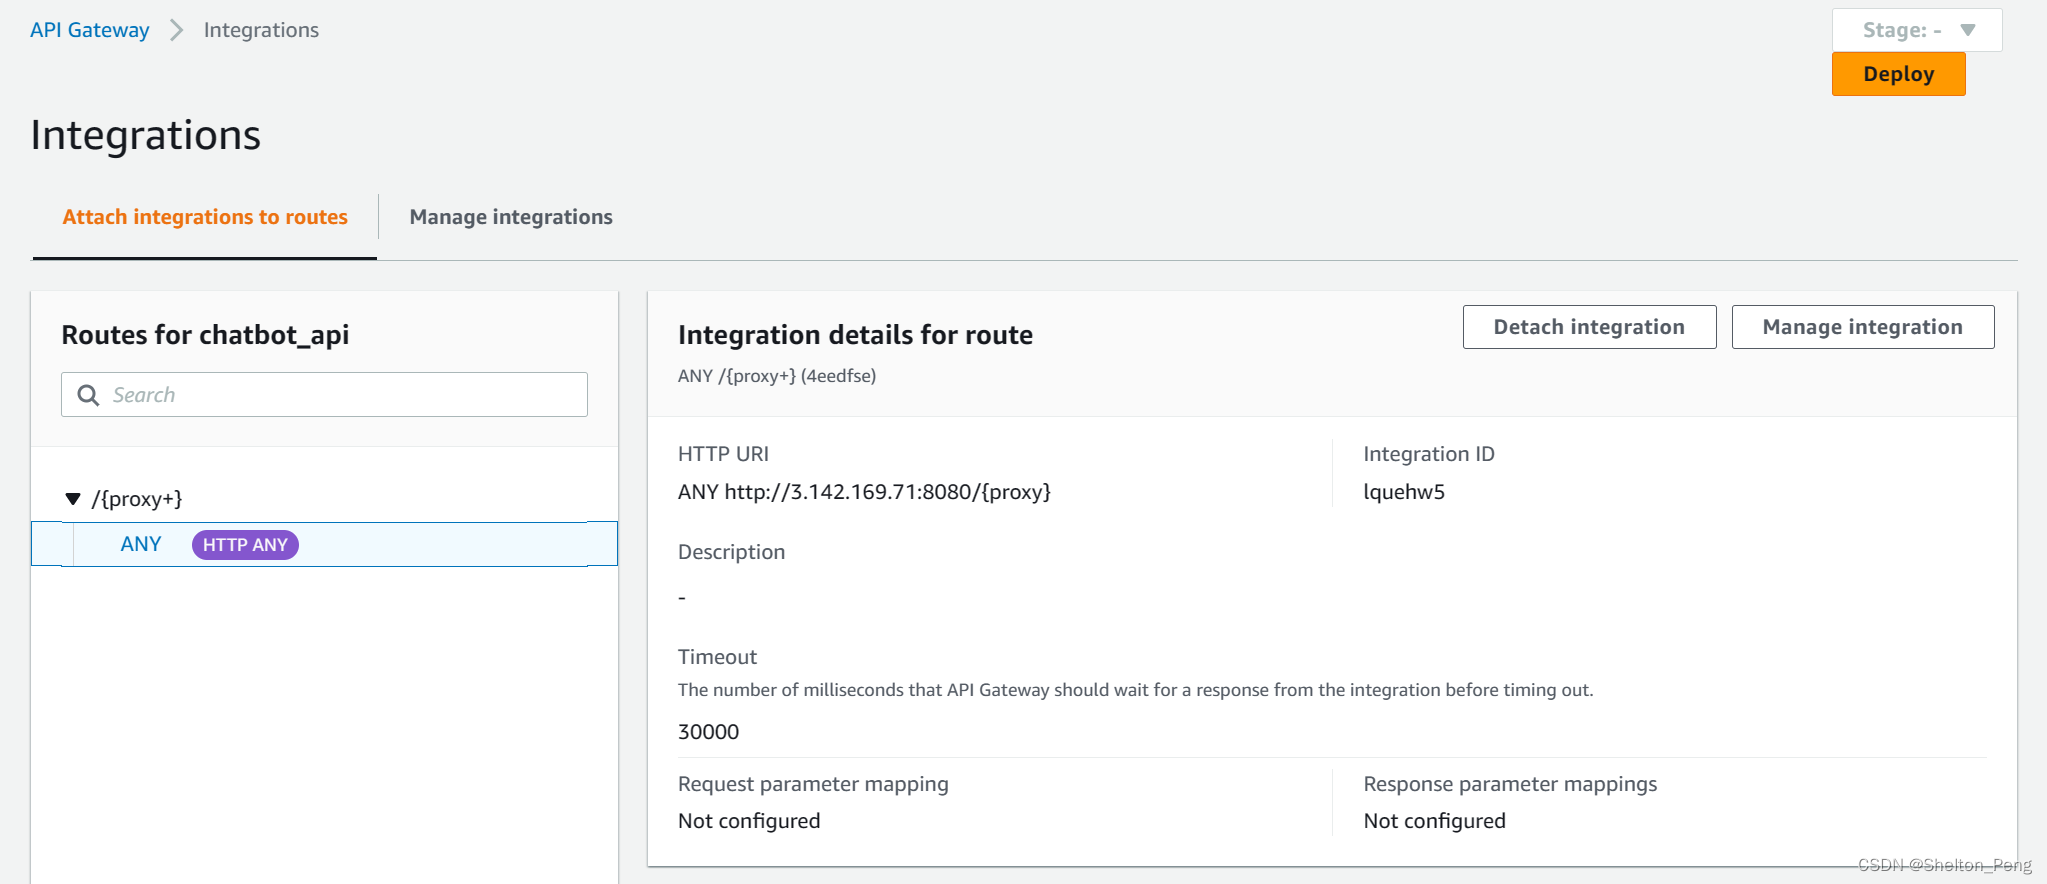The height and width of the screenshot is (884, 2047).
Task: Select the ANY route item
Action: point(141,544)
